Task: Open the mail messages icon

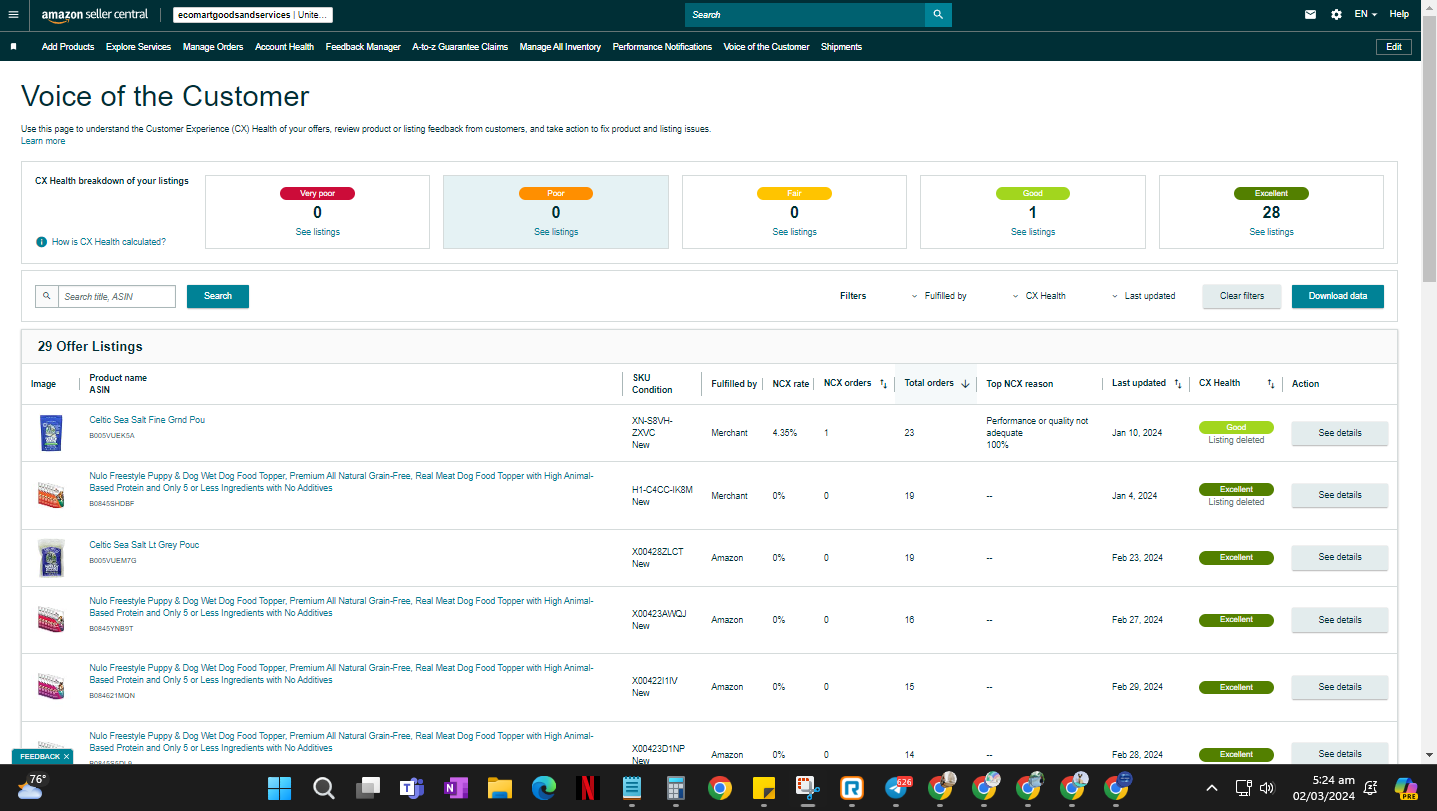Action: (x=1310, y=15)
